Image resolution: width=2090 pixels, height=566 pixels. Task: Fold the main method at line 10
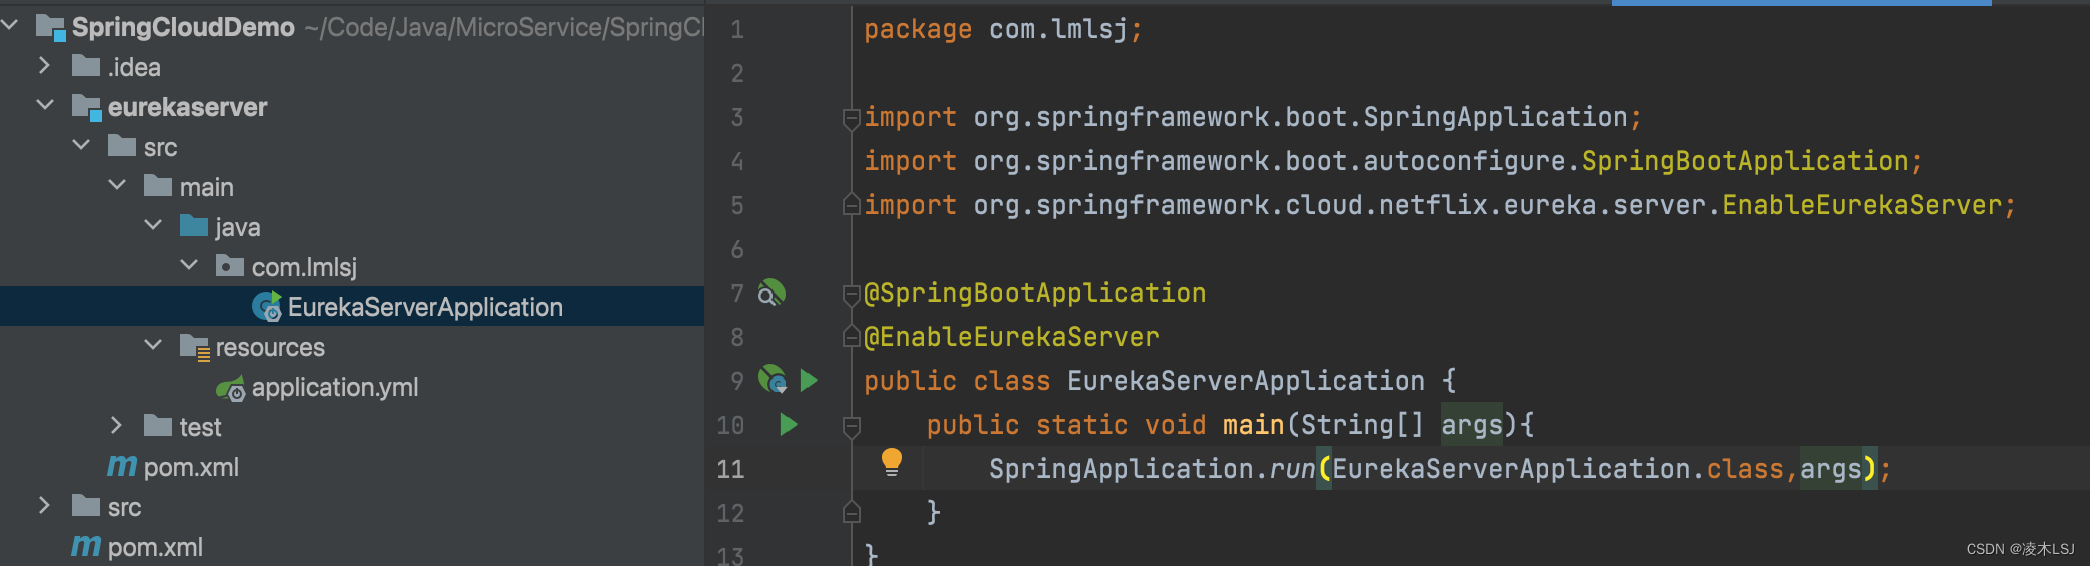(x=852, y=426)
